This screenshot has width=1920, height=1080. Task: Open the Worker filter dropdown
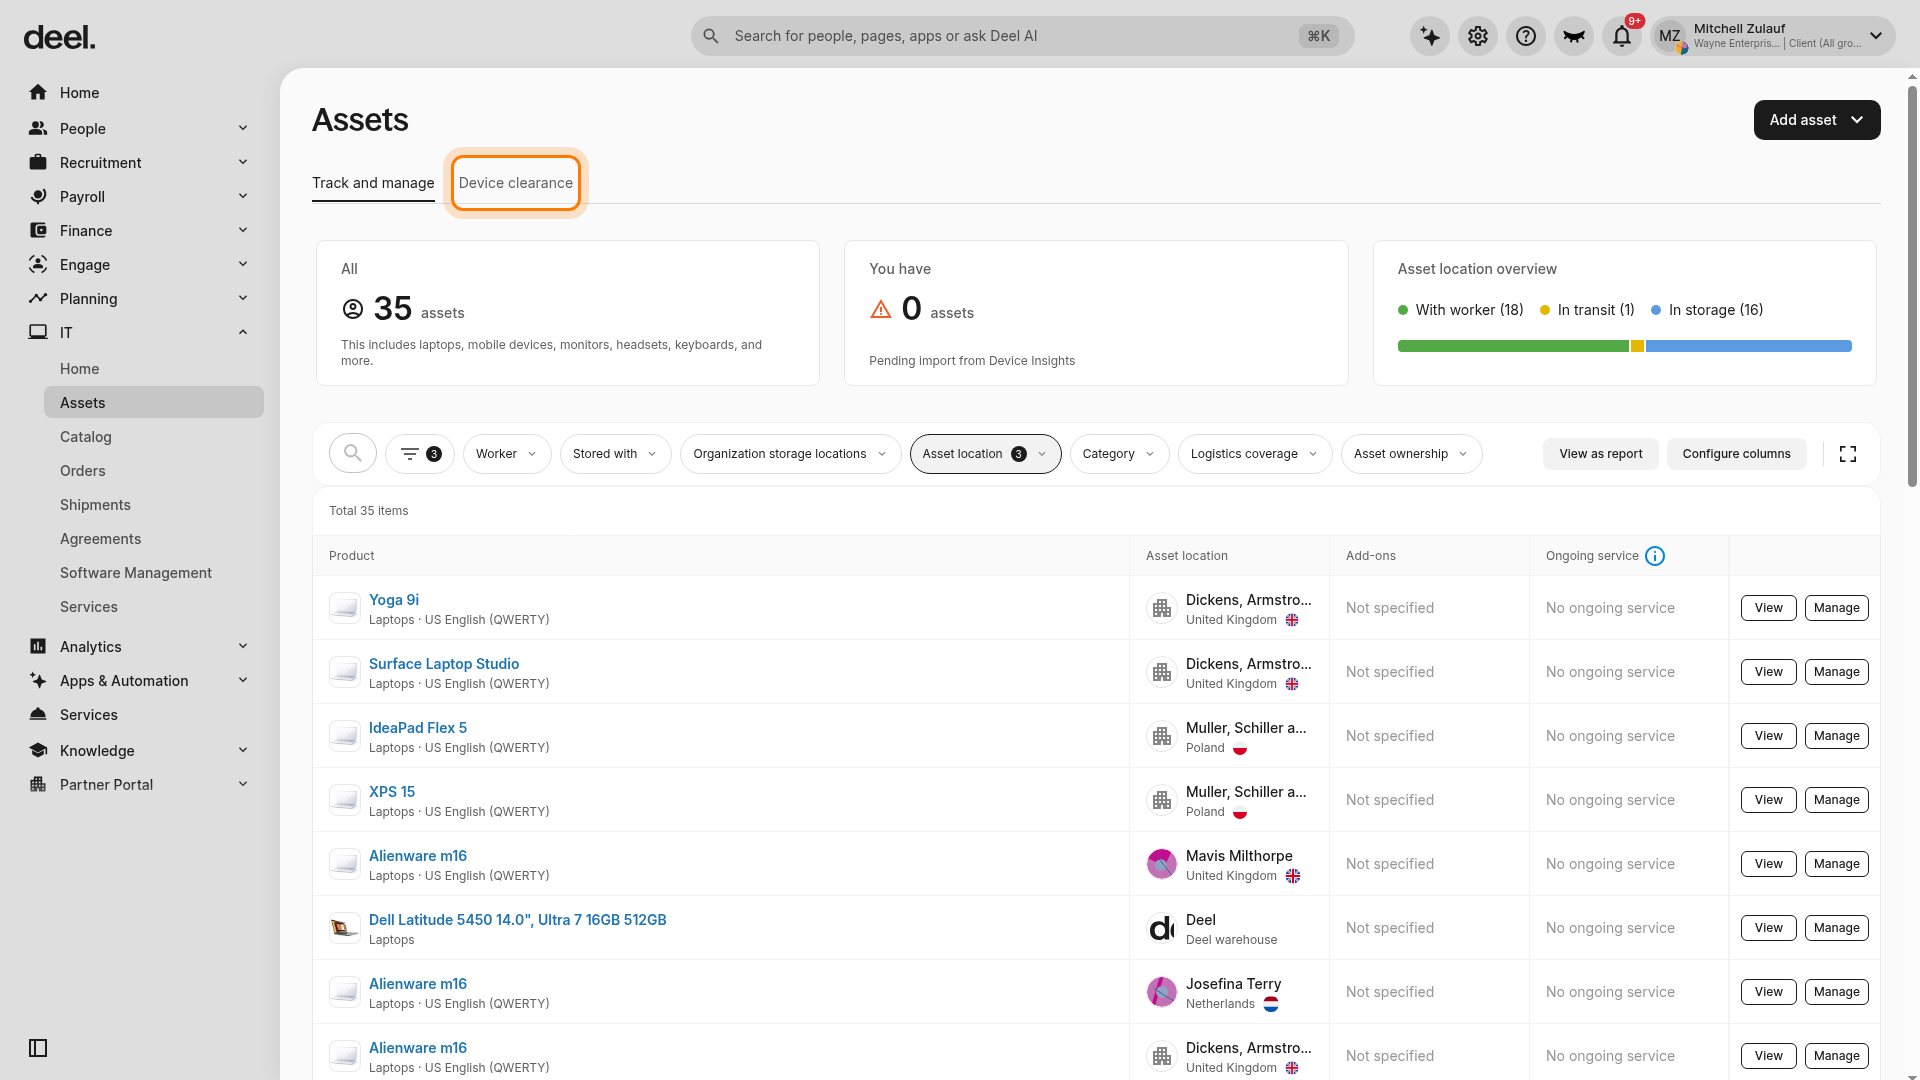[x=507, y=454]
